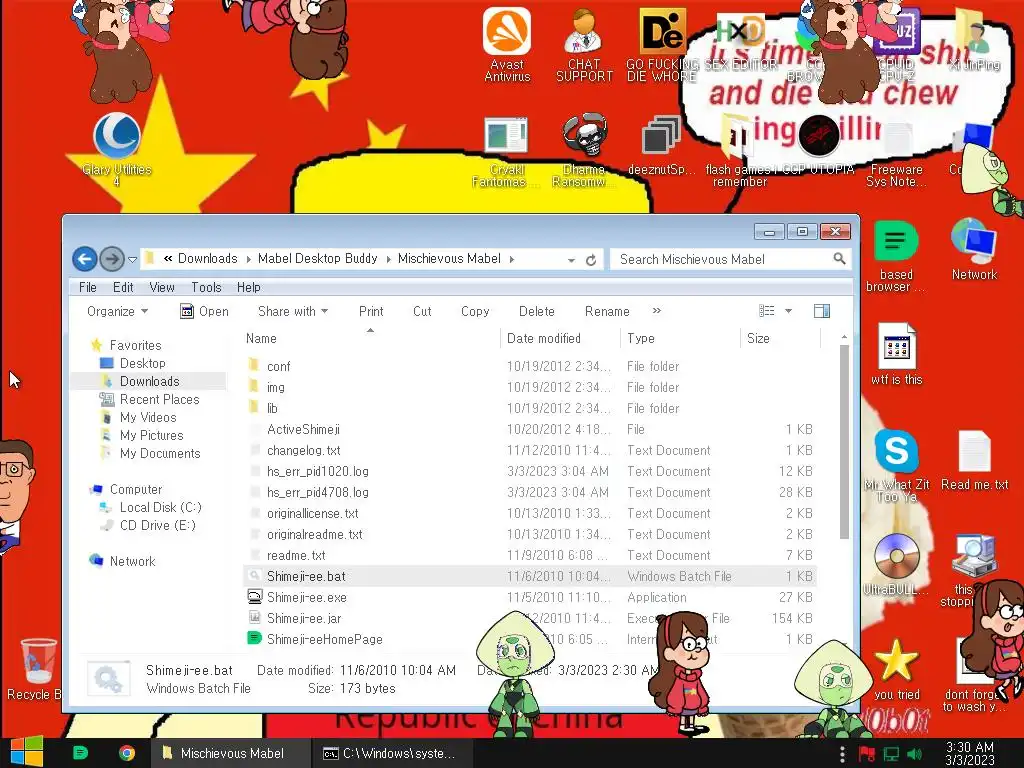1024x768 pixels.
Task: Click the Back navigation arrow in Explorer
Action: click(84, 259)
